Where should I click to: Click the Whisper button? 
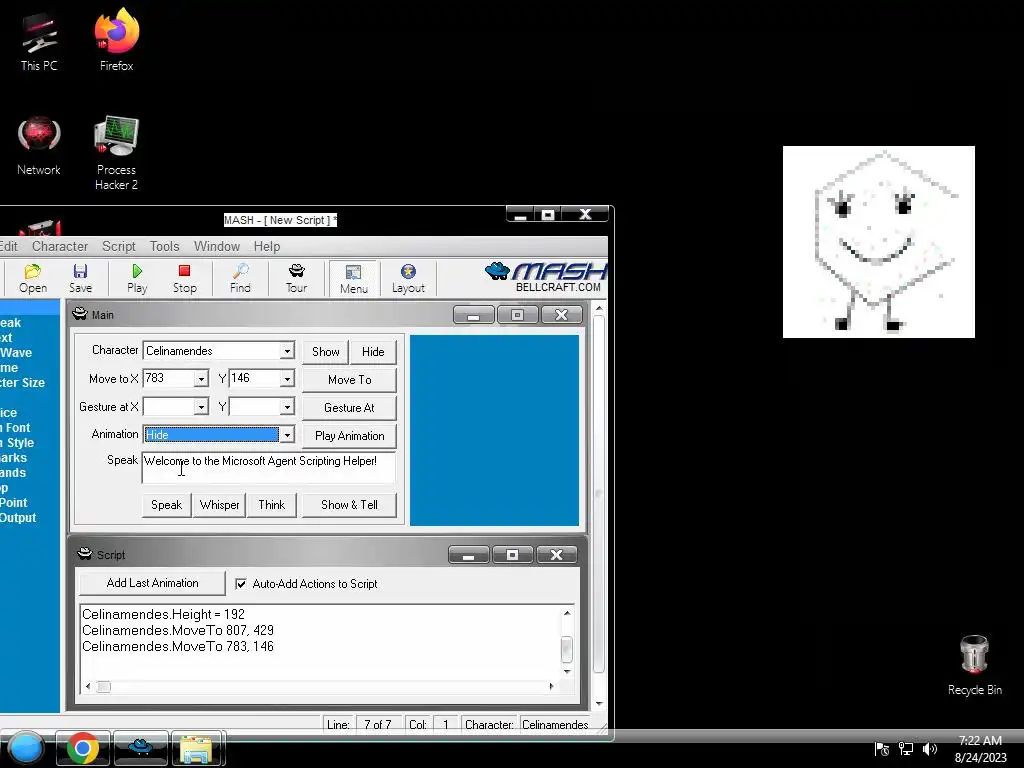[219, 505]
